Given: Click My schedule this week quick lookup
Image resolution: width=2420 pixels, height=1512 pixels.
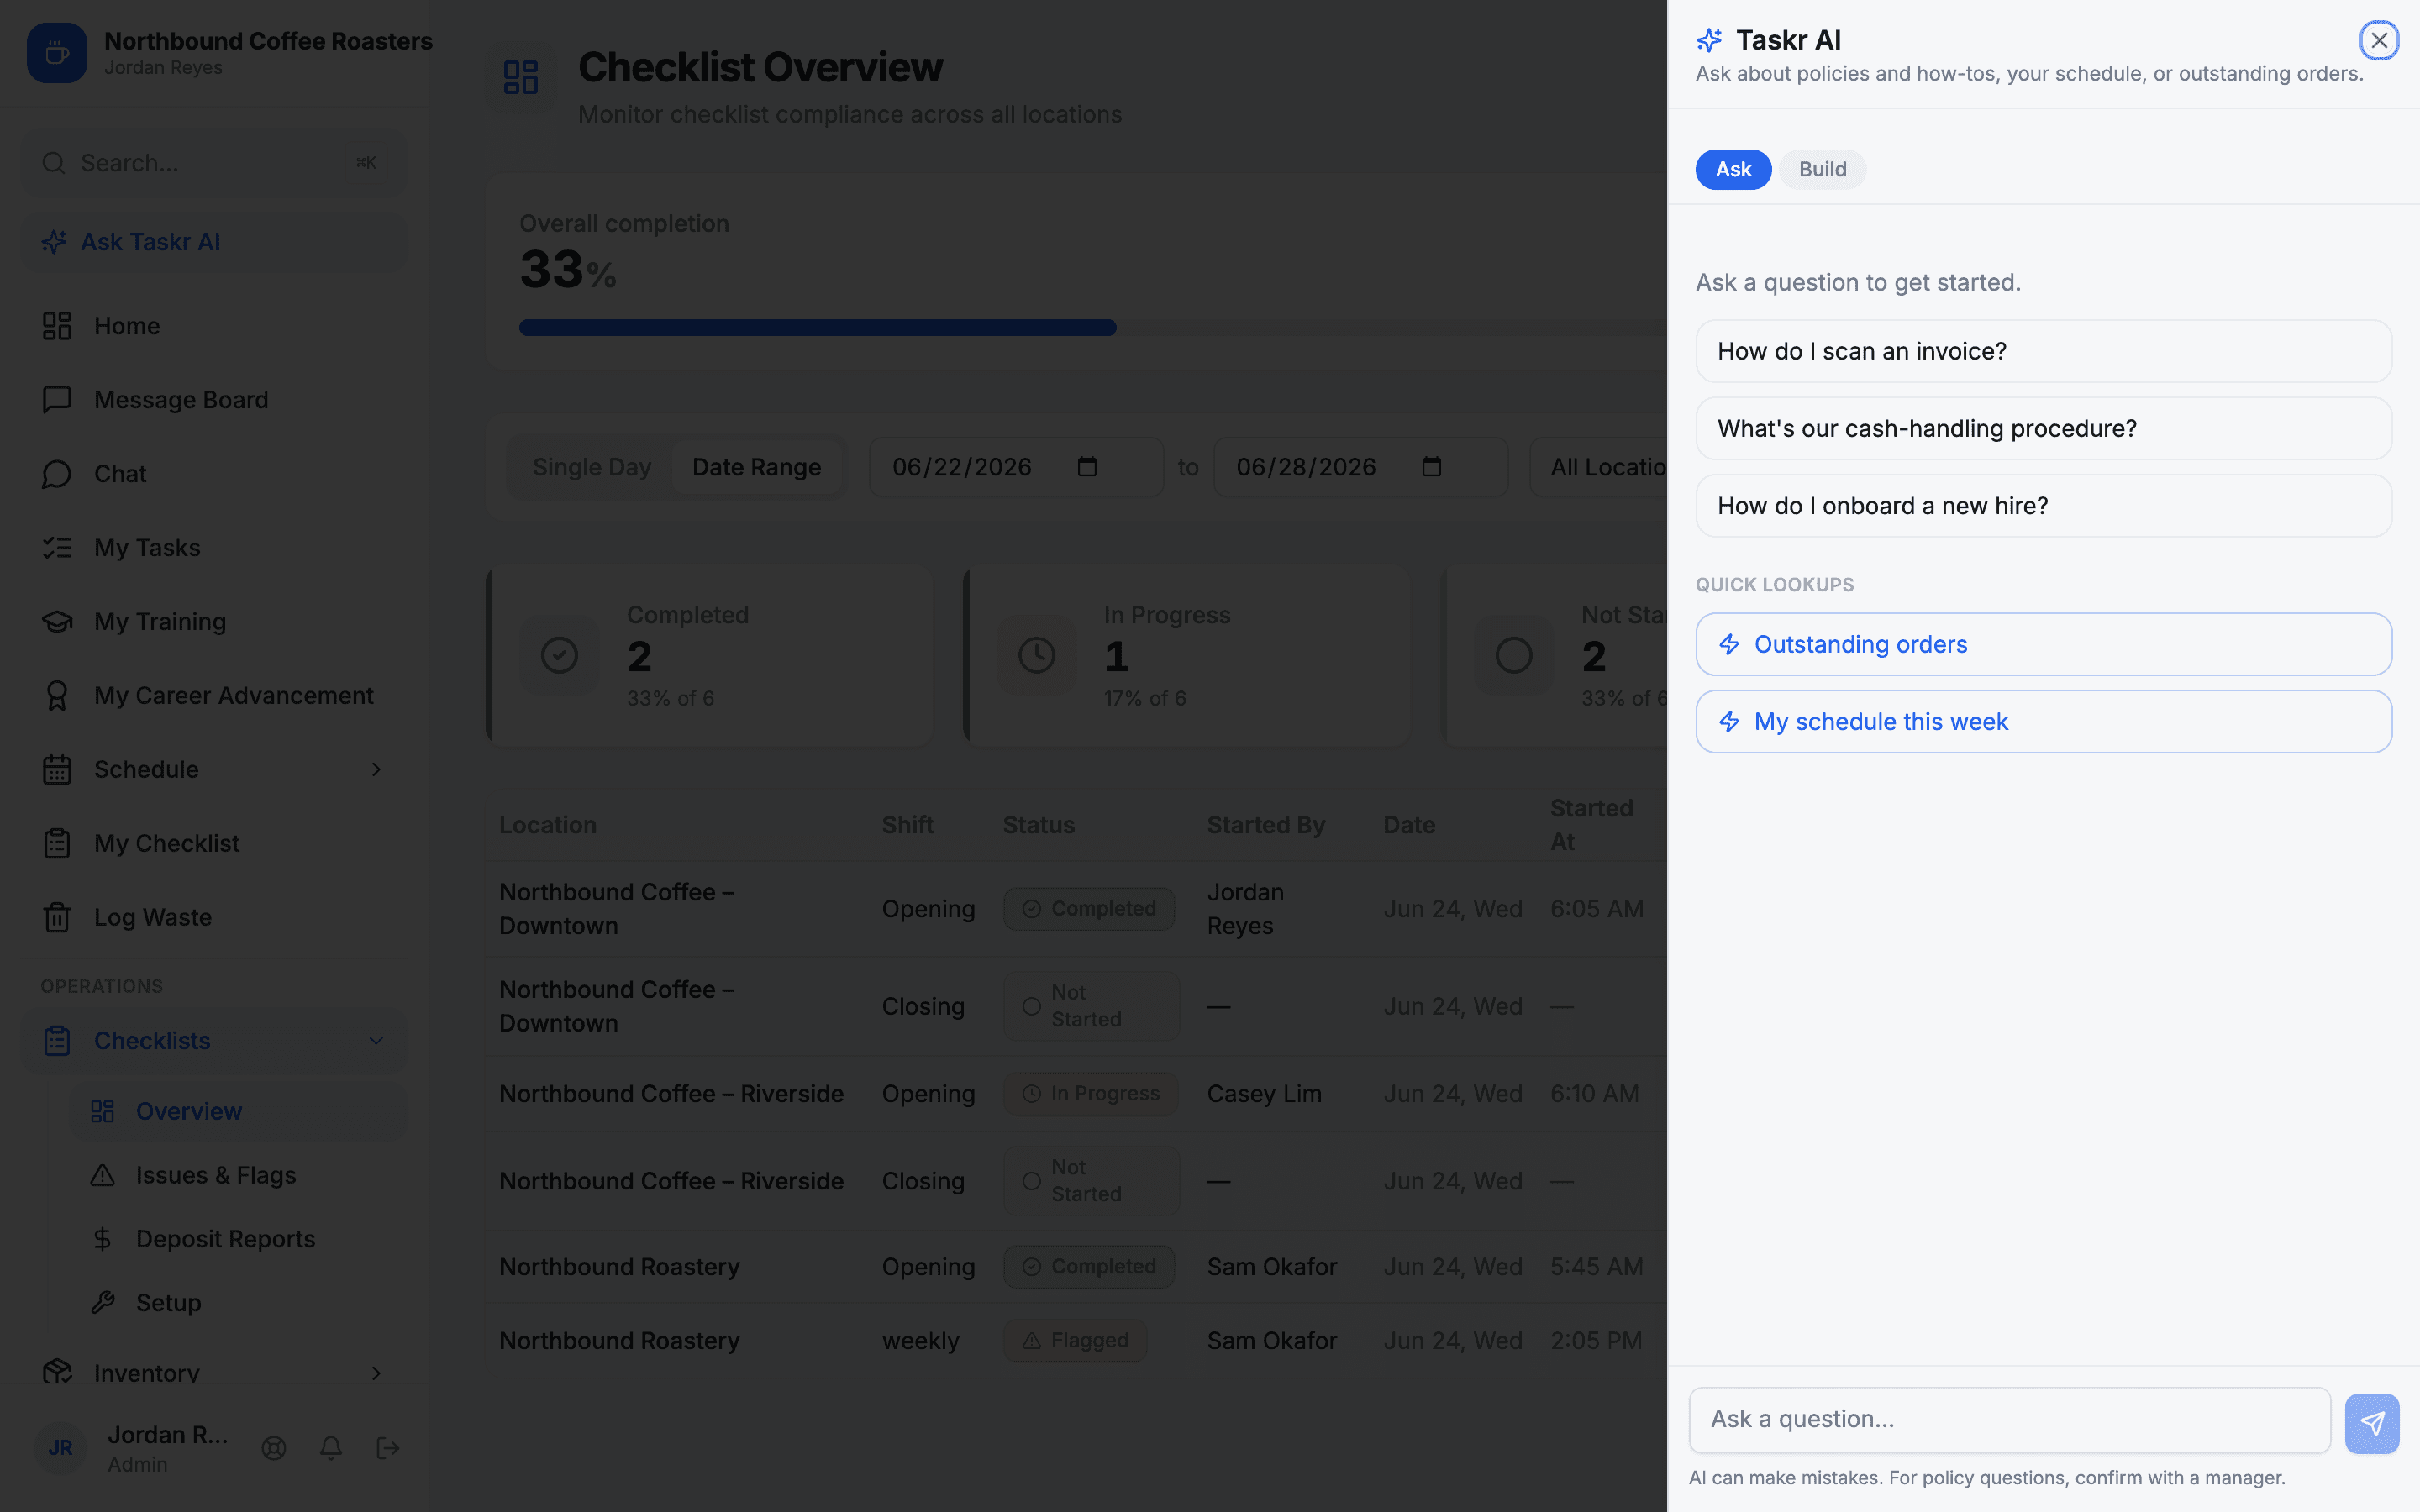Looking at the screenshot, I should (x=2043, y=722).
